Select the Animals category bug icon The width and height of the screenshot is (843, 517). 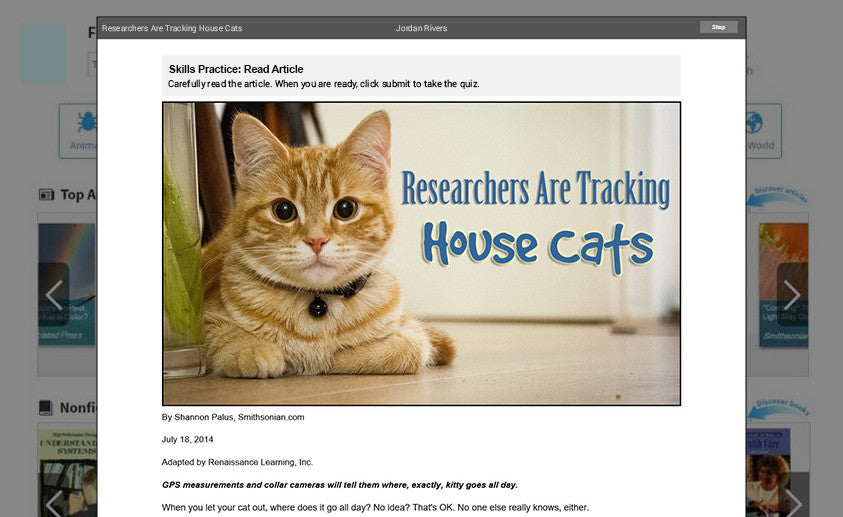pyautogui.click(x=86, y=123)
